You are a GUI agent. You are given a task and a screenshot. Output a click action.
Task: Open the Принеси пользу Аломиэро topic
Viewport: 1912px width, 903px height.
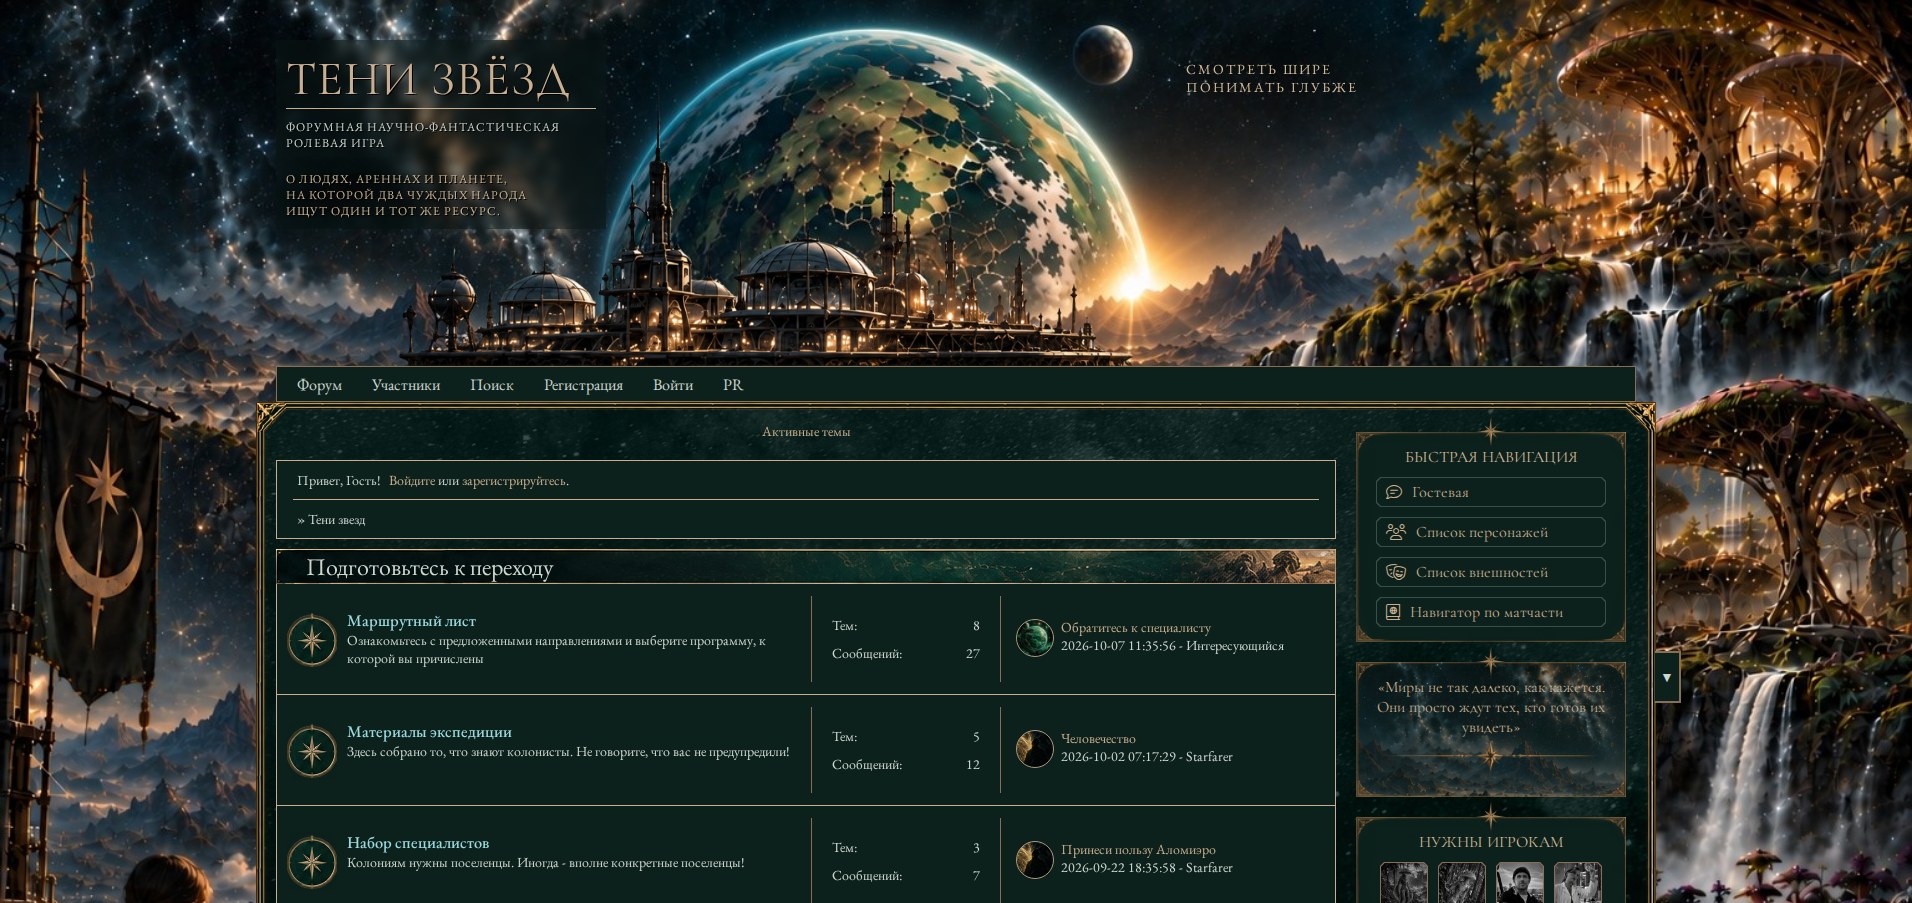1138,850
